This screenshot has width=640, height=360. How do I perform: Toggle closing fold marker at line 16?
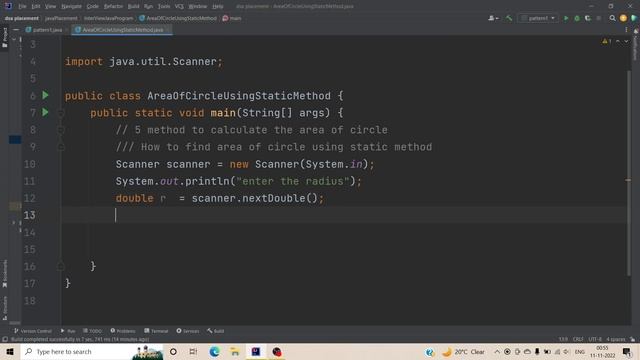coord(60,266)
